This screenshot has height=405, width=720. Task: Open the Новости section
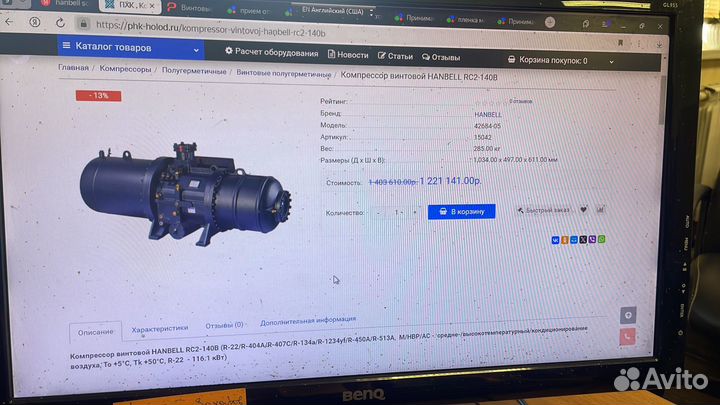(x=348, y=55)
